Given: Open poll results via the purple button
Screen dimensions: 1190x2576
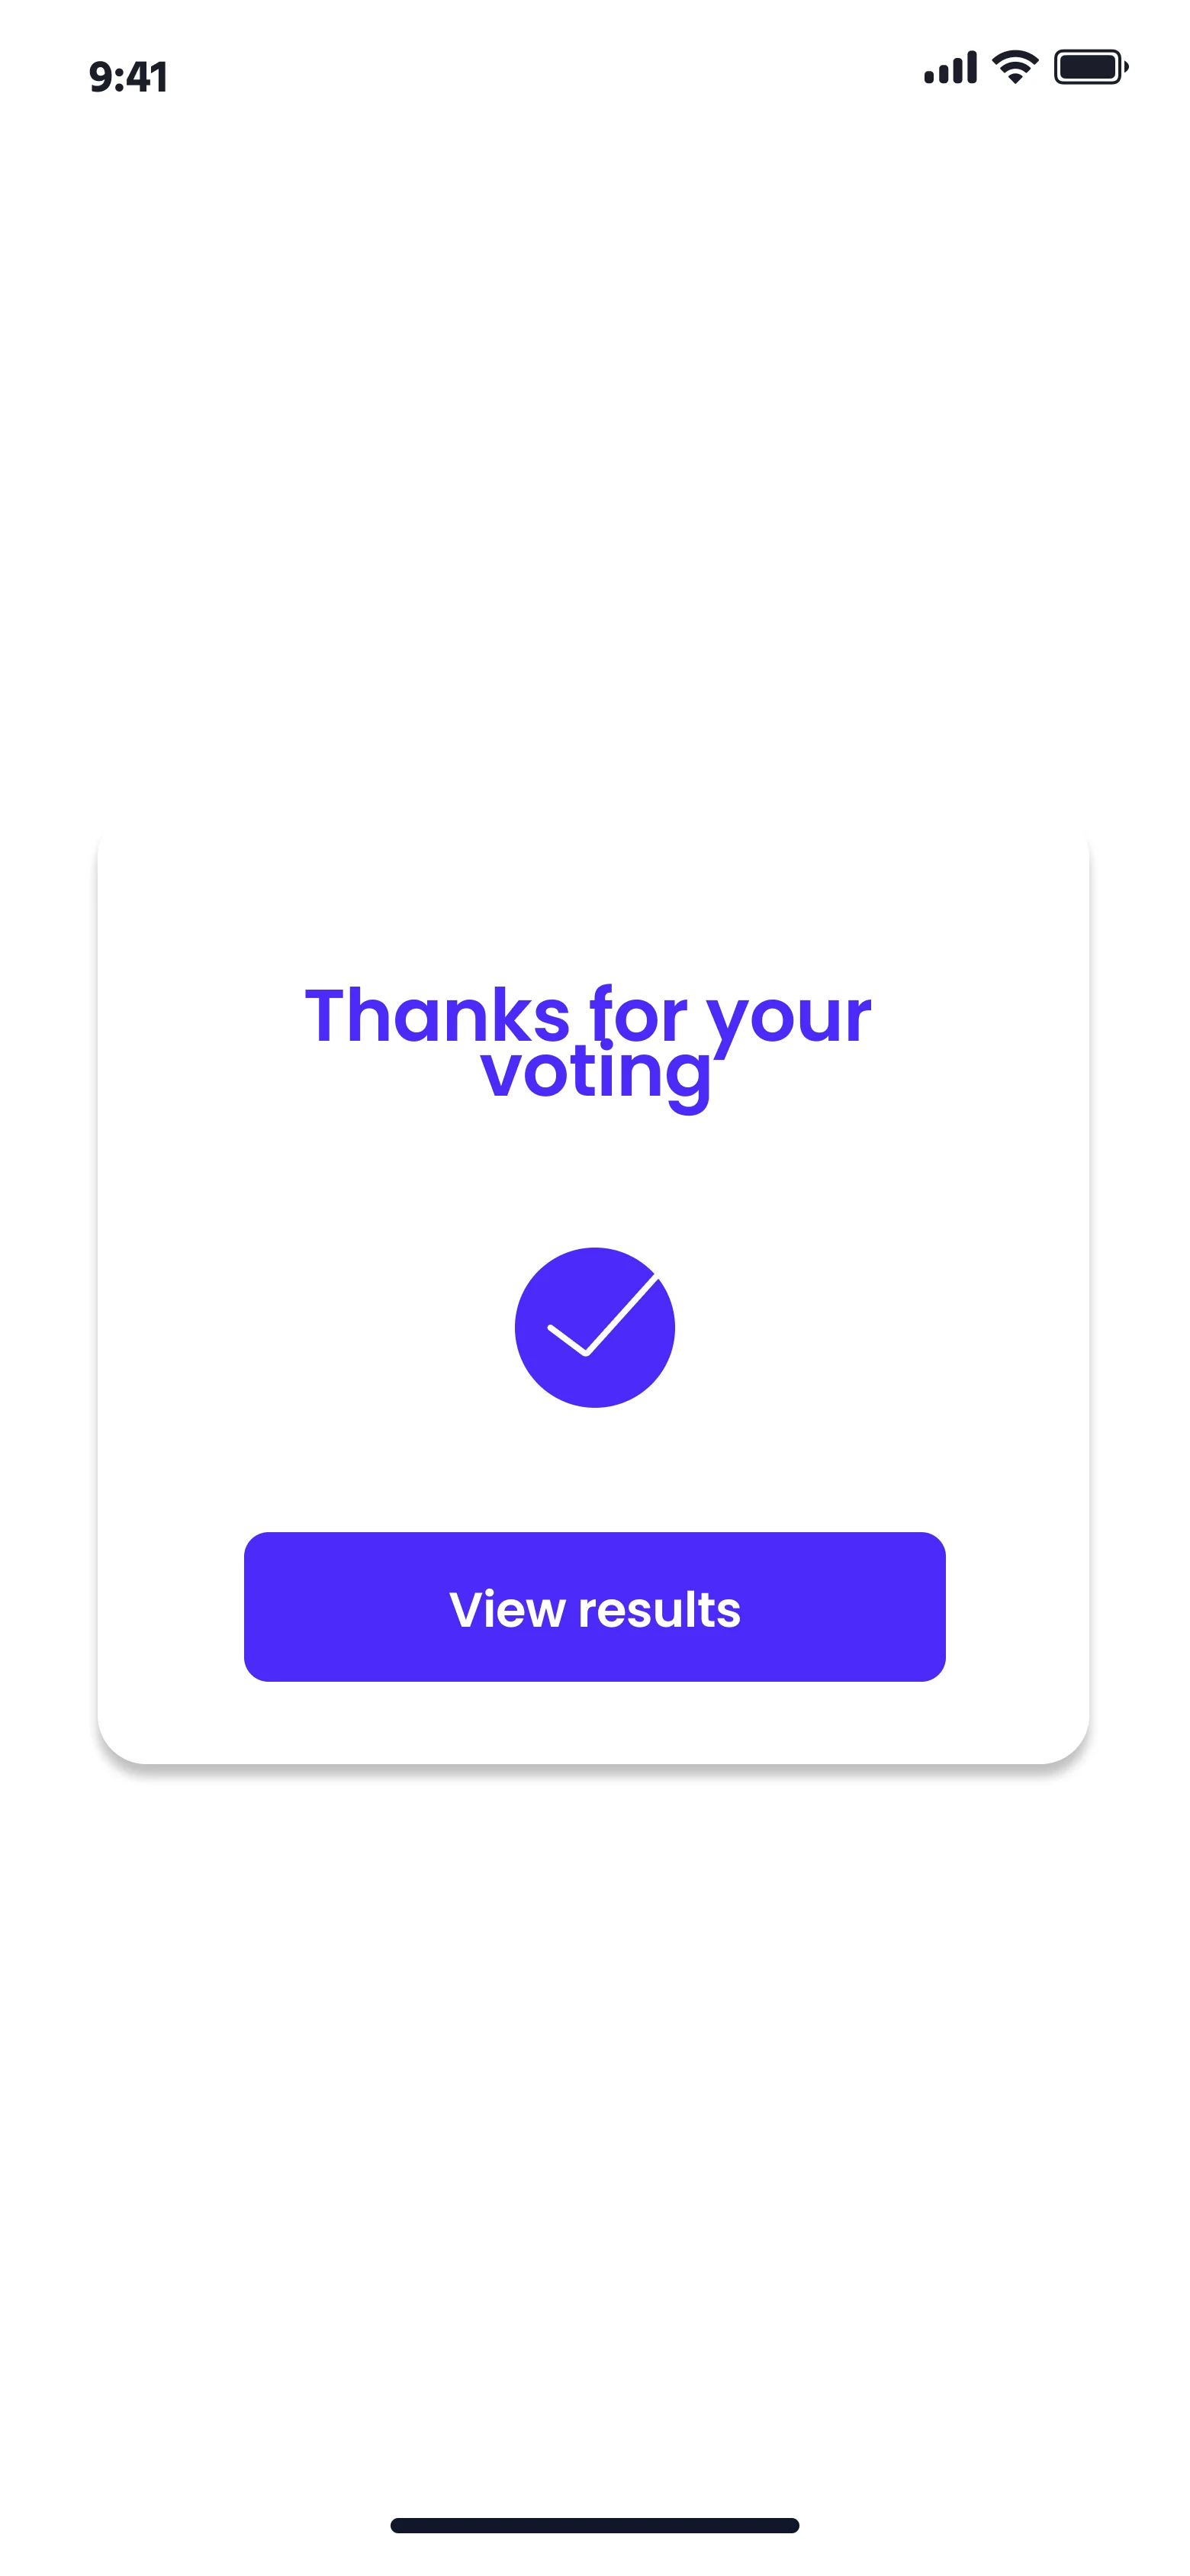Looking at the screenshot, I should coord(594,1606).
